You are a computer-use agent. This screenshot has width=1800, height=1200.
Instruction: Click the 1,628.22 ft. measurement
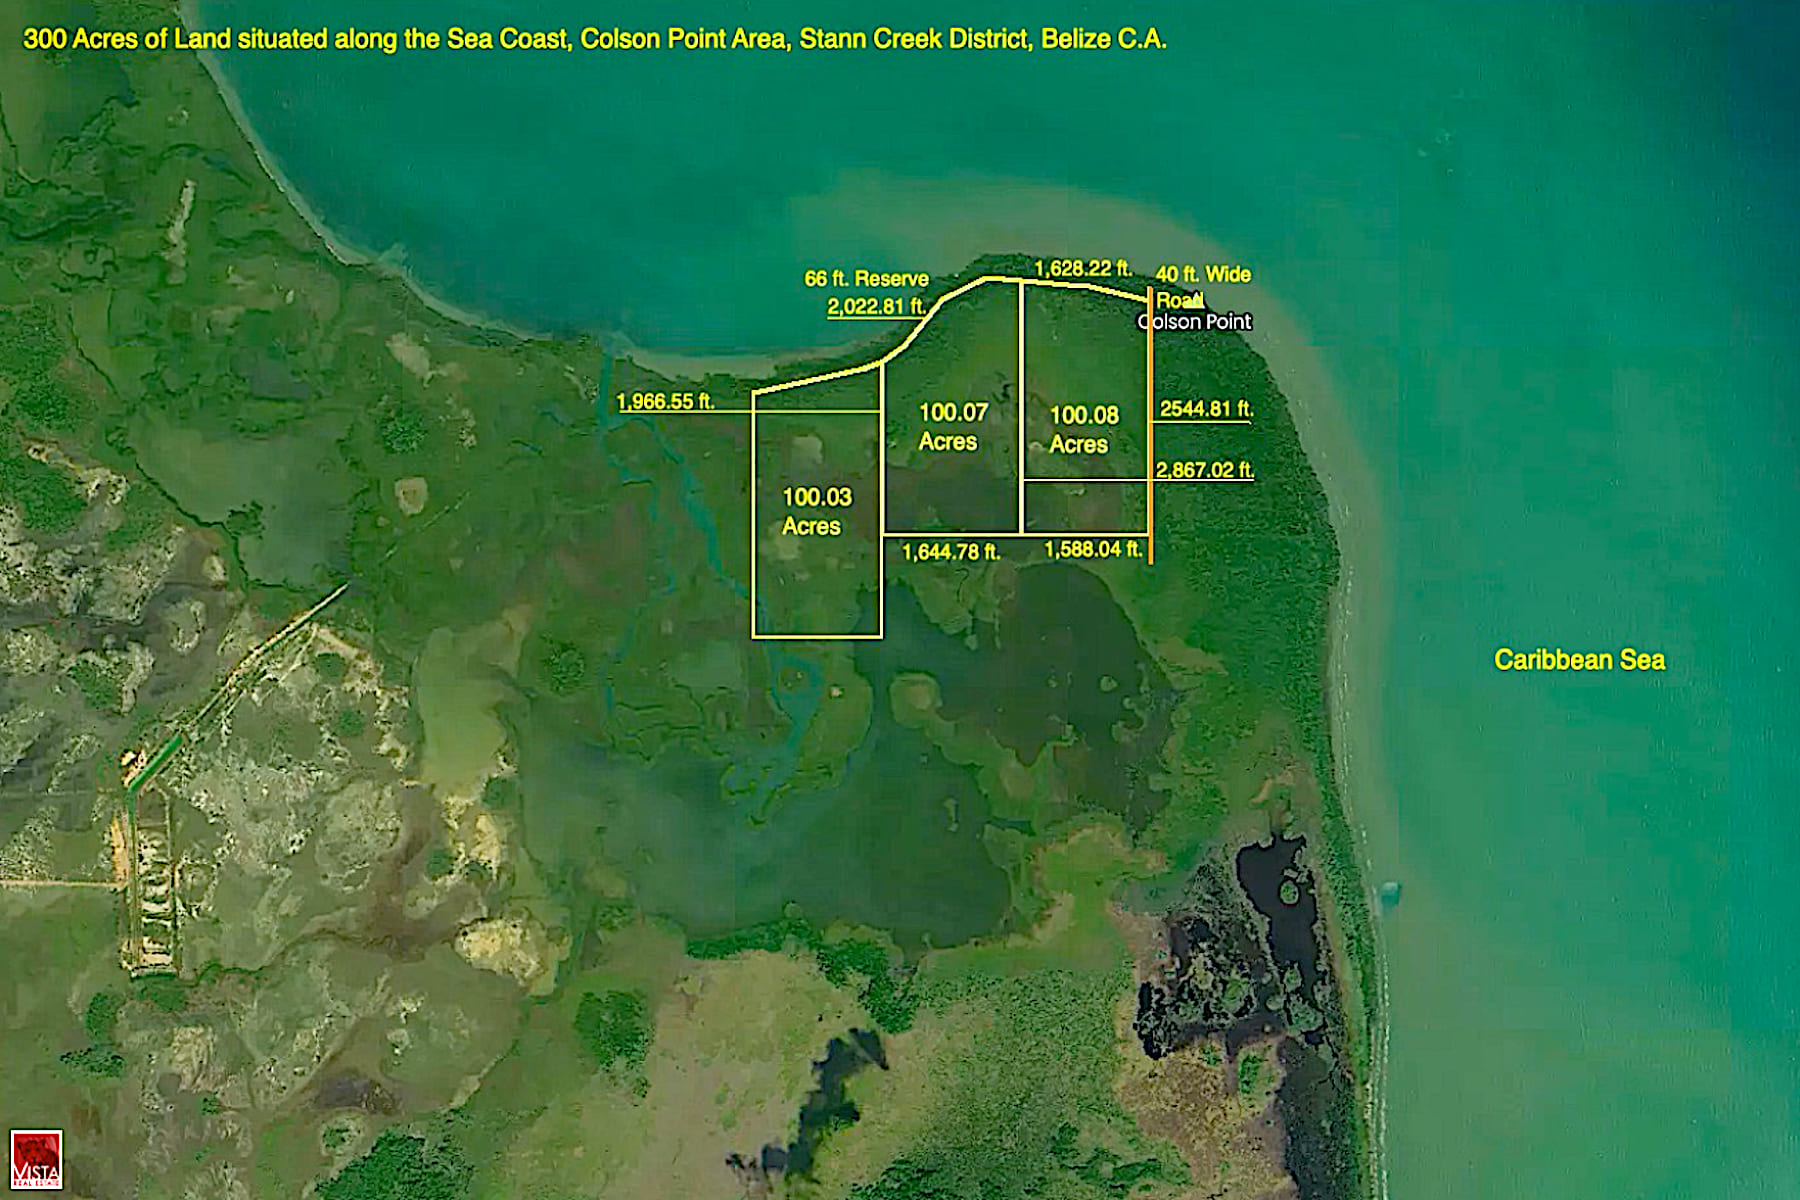(1085, 265)
